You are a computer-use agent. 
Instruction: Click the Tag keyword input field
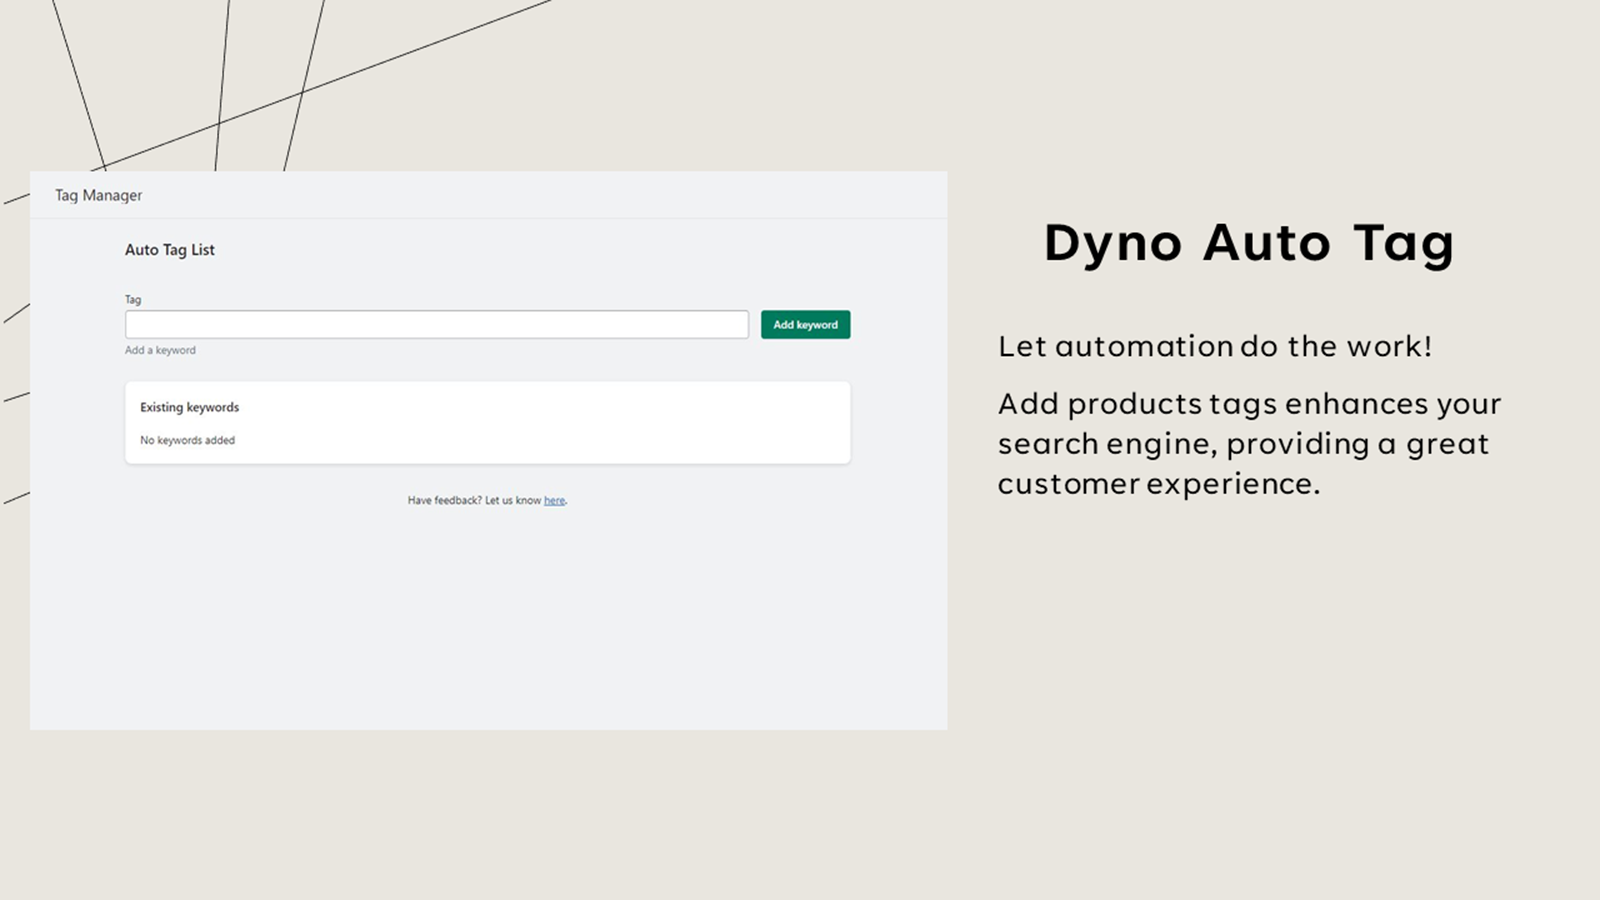436,324
